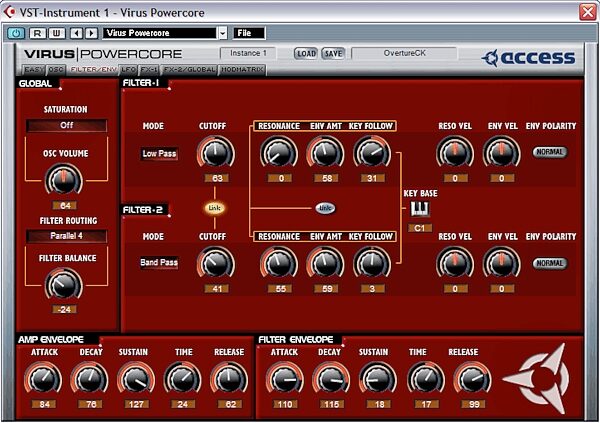Open the File menu
600x423 pixels.
[x=249, y=33]
